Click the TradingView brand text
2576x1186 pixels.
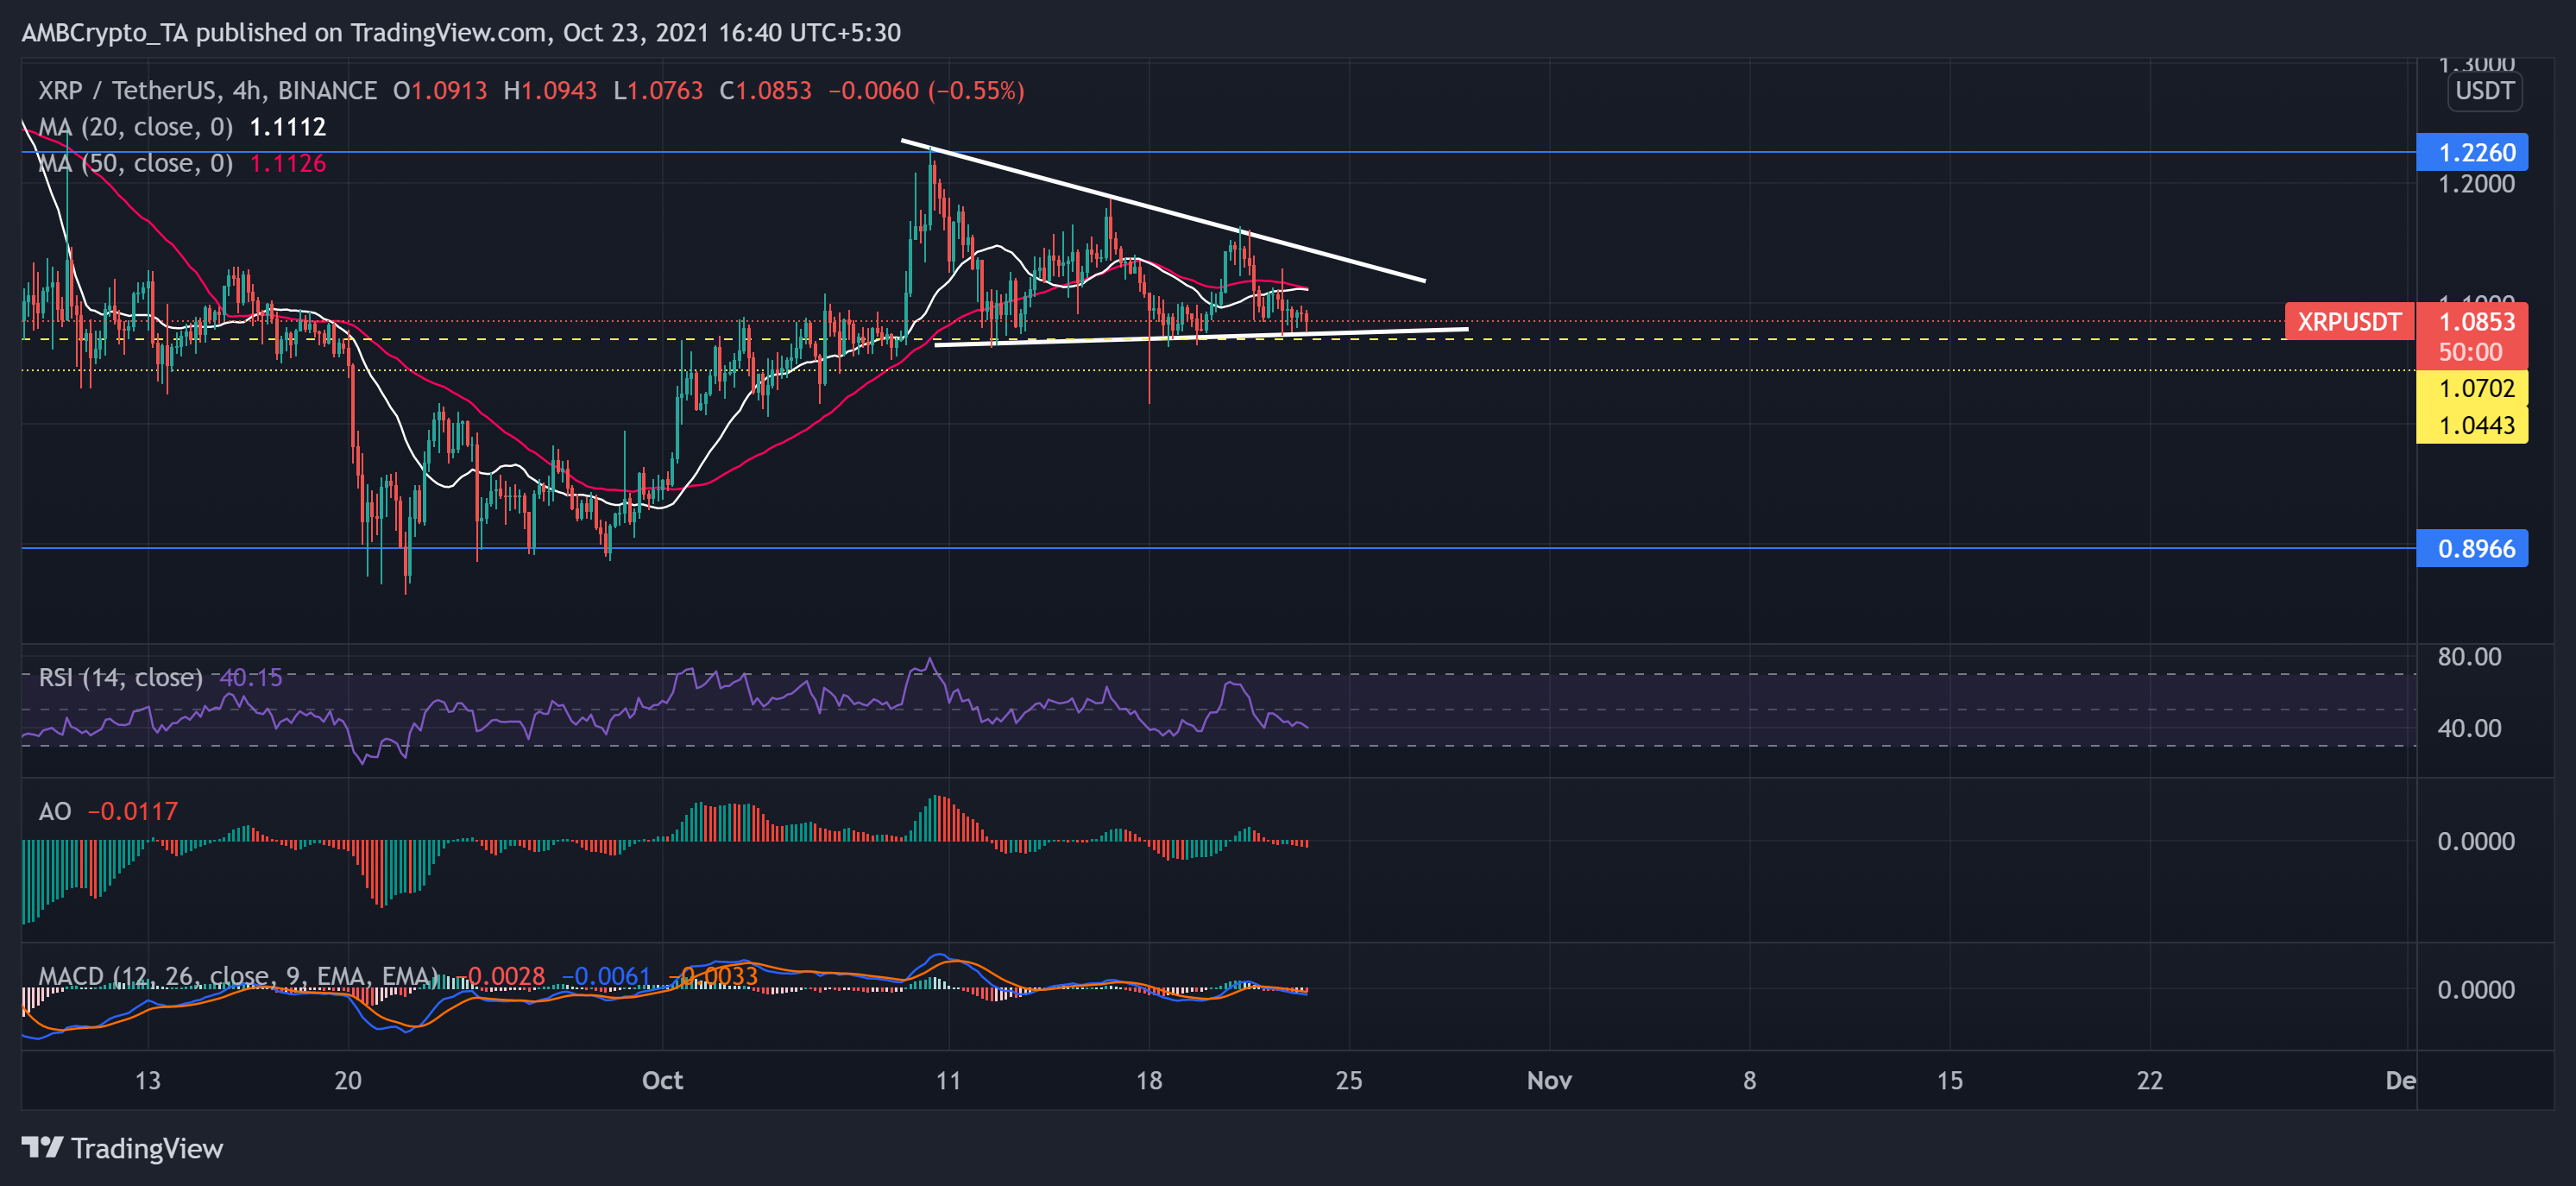[x=147, y=1148]
